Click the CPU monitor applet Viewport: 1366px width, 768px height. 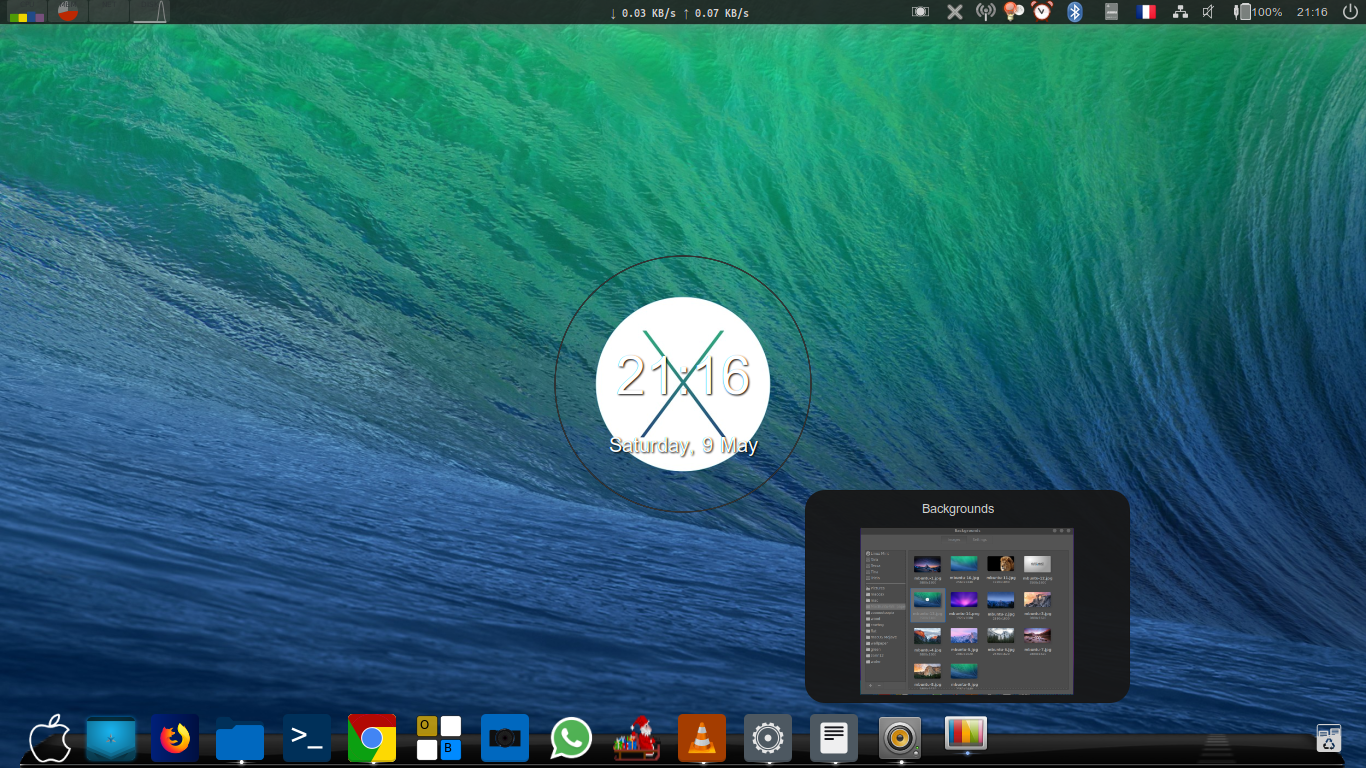[27, 12]
